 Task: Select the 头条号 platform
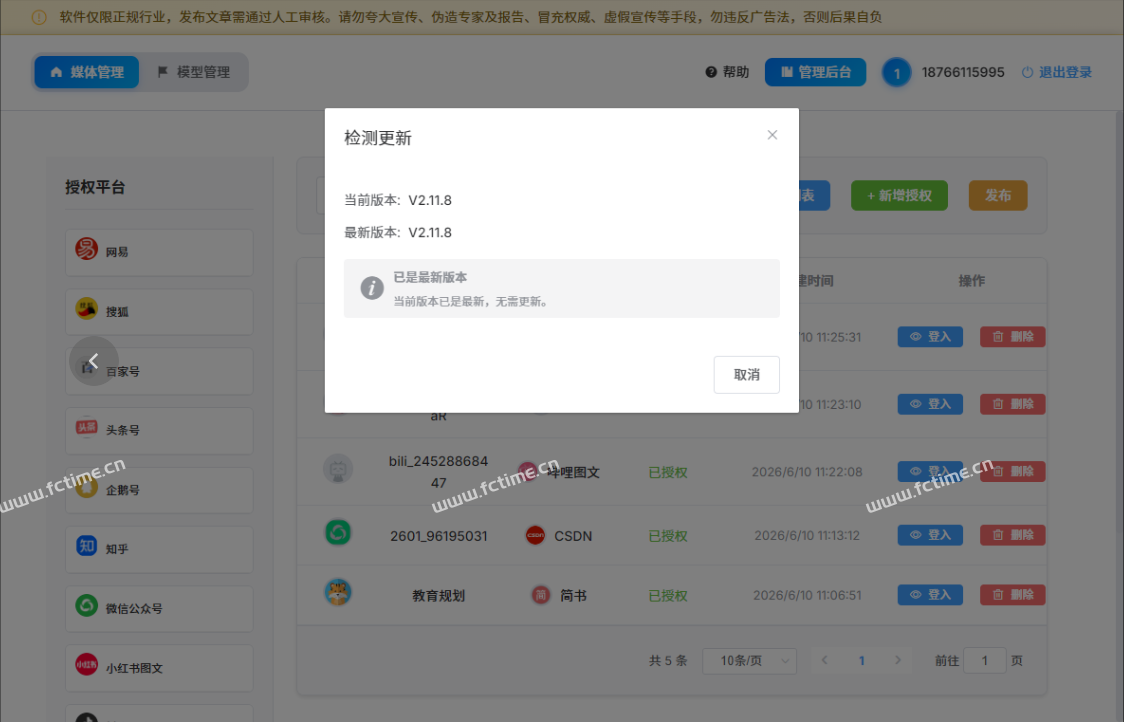159,431
